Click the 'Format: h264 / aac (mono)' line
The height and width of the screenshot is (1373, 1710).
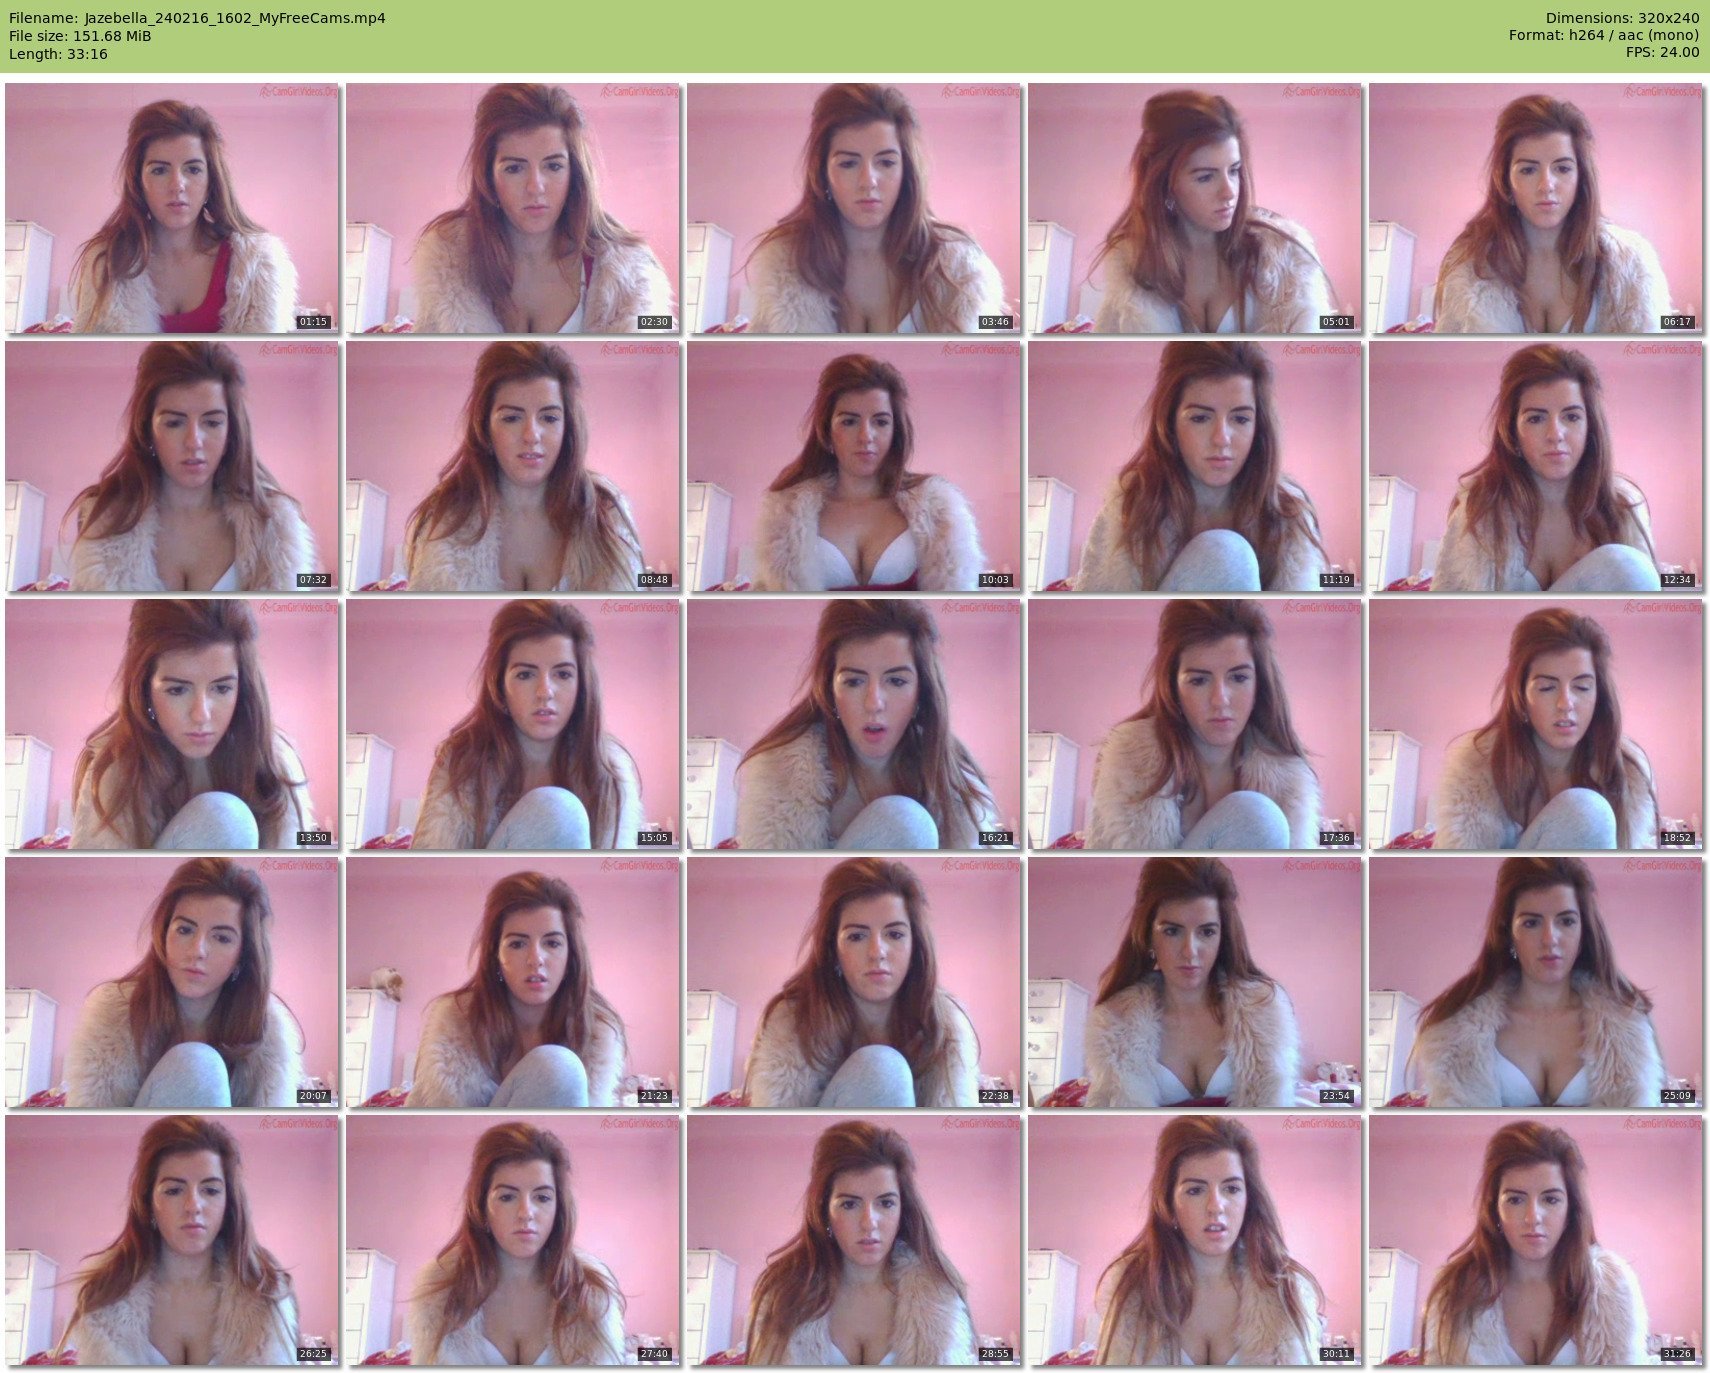1604,36
